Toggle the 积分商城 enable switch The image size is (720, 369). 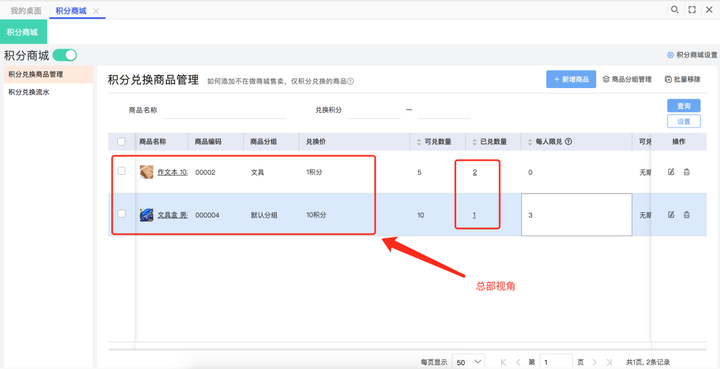click(x=65, y=56)
